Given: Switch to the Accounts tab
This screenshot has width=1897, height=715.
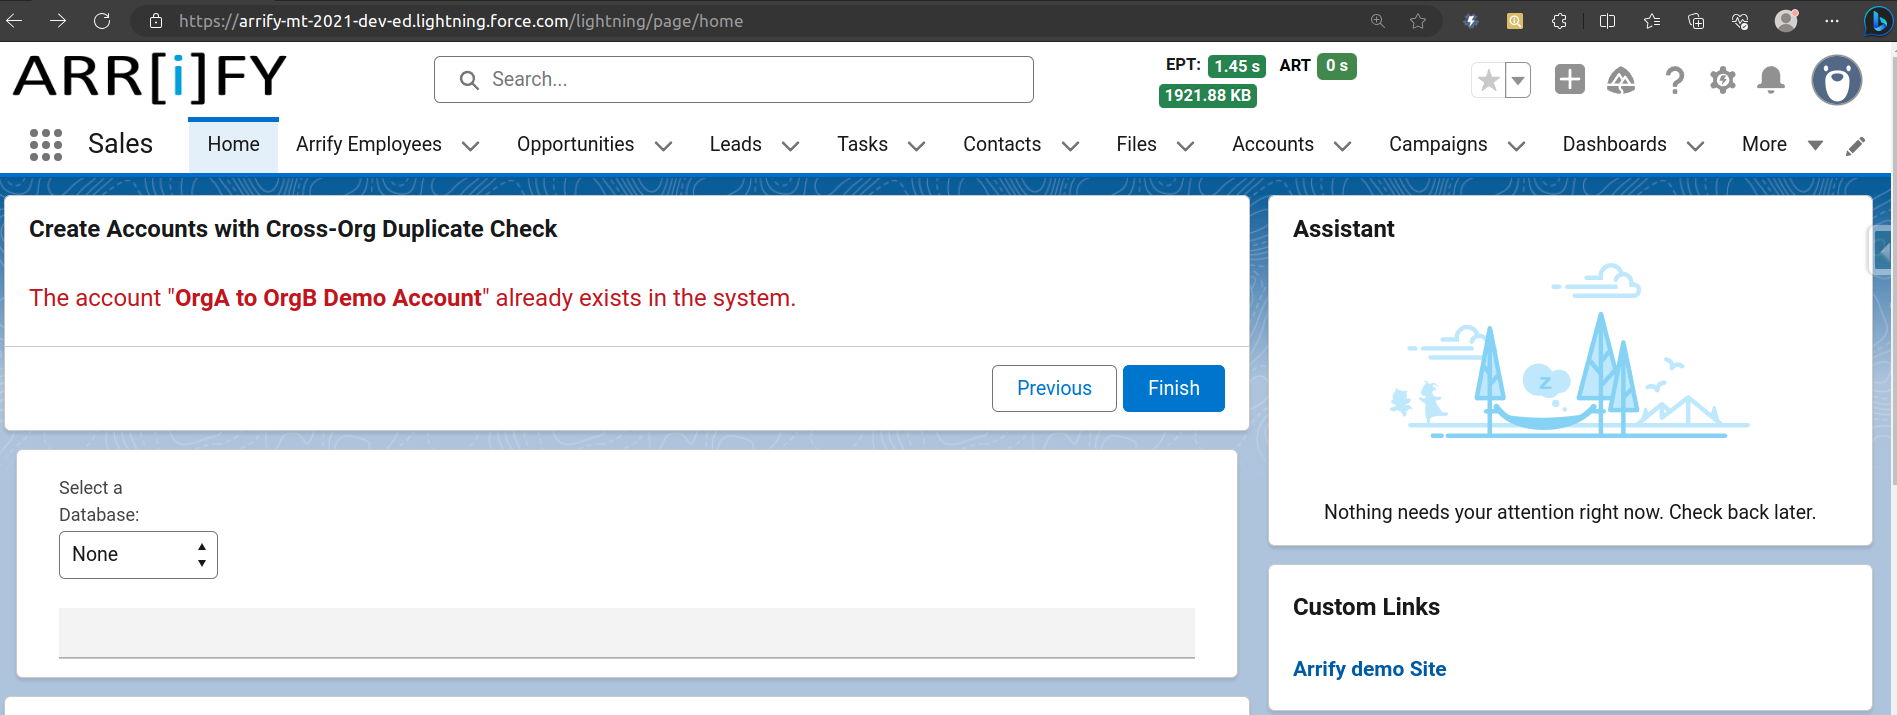Looking at the screenshot, I should tap(1272, 145).
